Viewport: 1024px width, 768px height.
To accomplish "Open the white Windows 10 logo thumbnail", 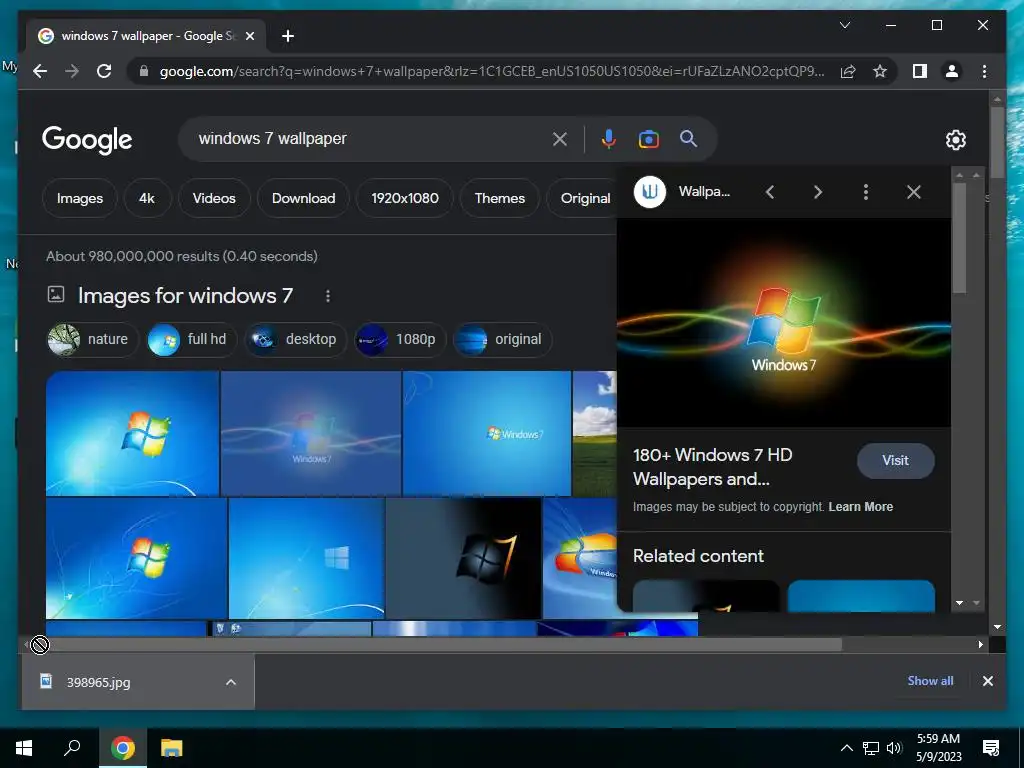I will pyautogui.click(x=306, y=558).
